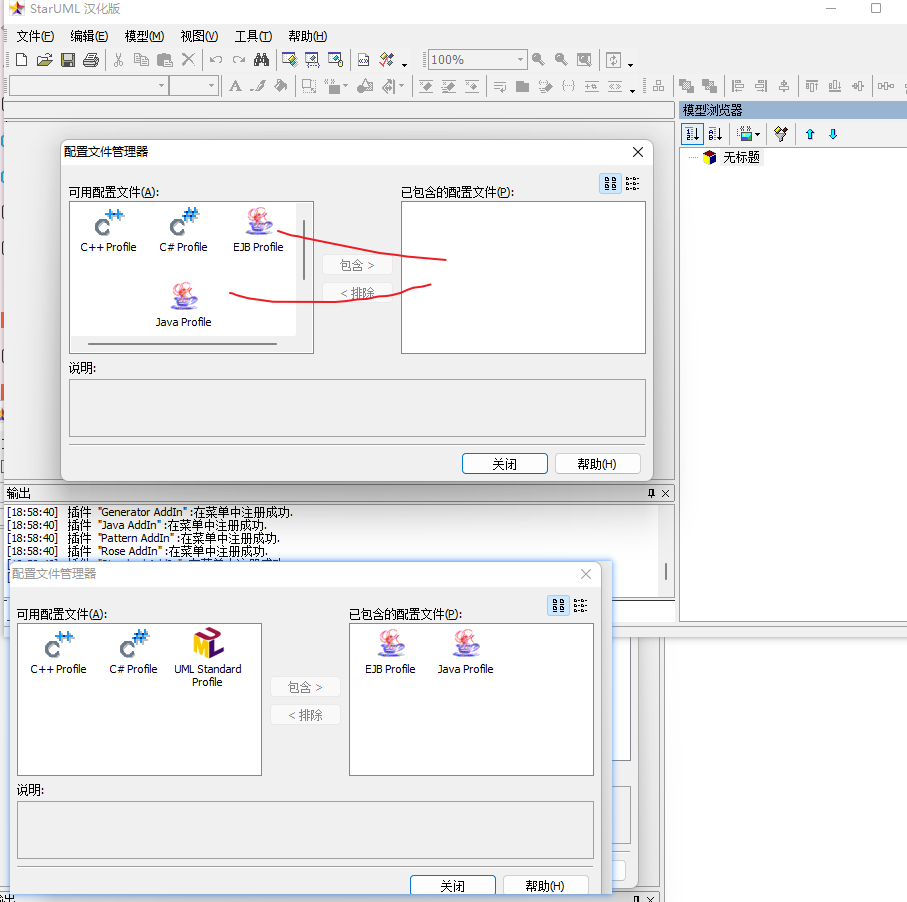Screen dimensions: 907x902
Task: Toggle sort by storage order in model browser
Action: pyautogui.click(x=692, y=134)
